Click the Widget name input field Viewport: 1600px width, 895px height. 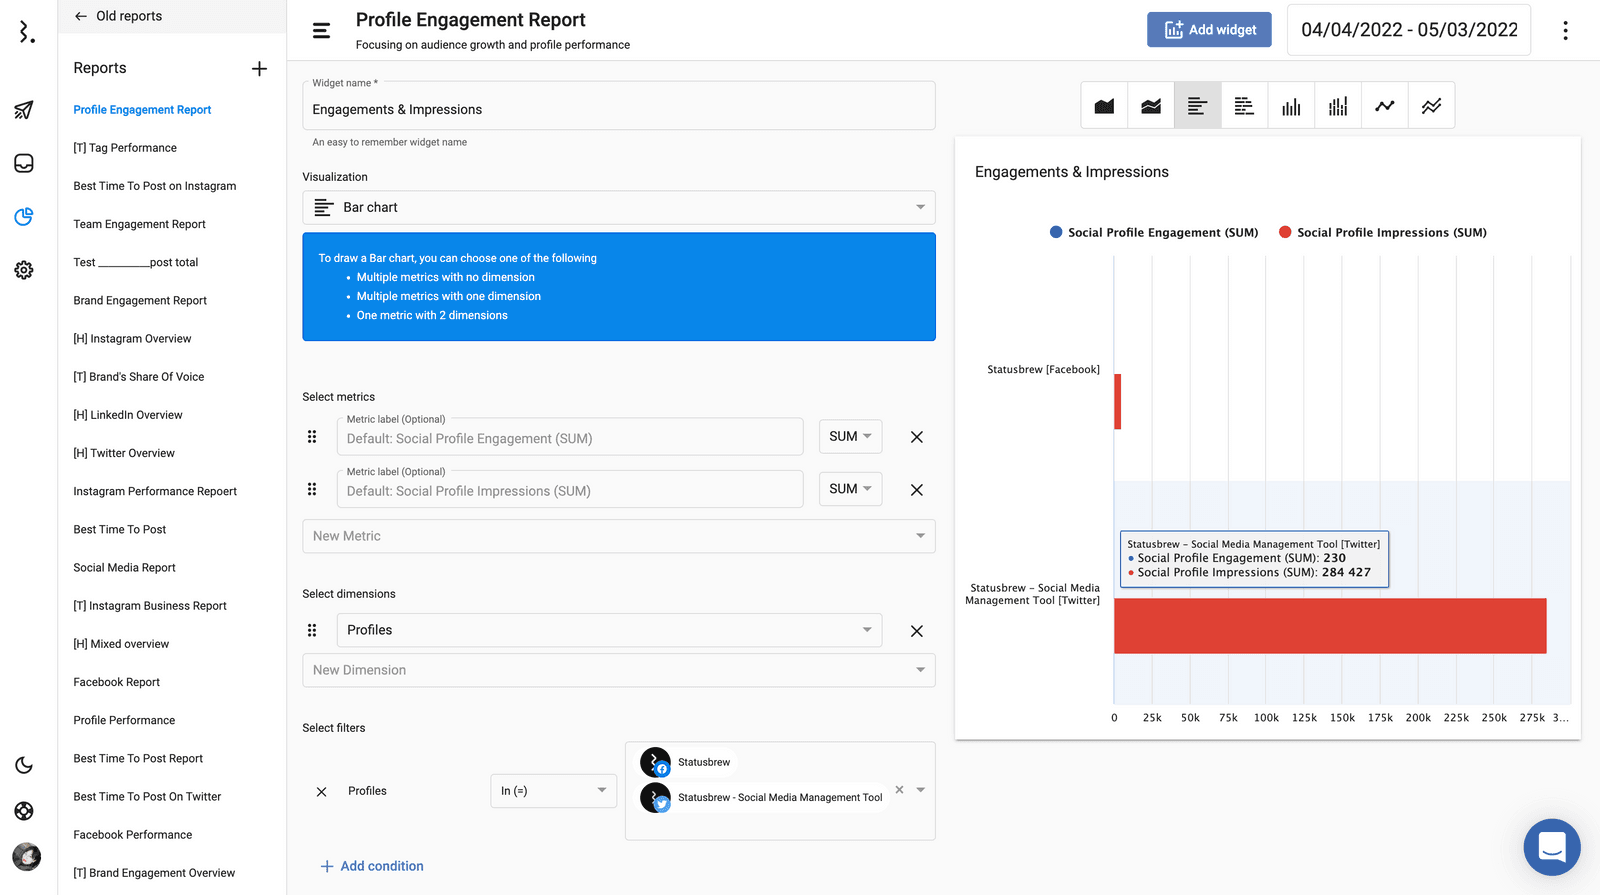tap(618, 110)
